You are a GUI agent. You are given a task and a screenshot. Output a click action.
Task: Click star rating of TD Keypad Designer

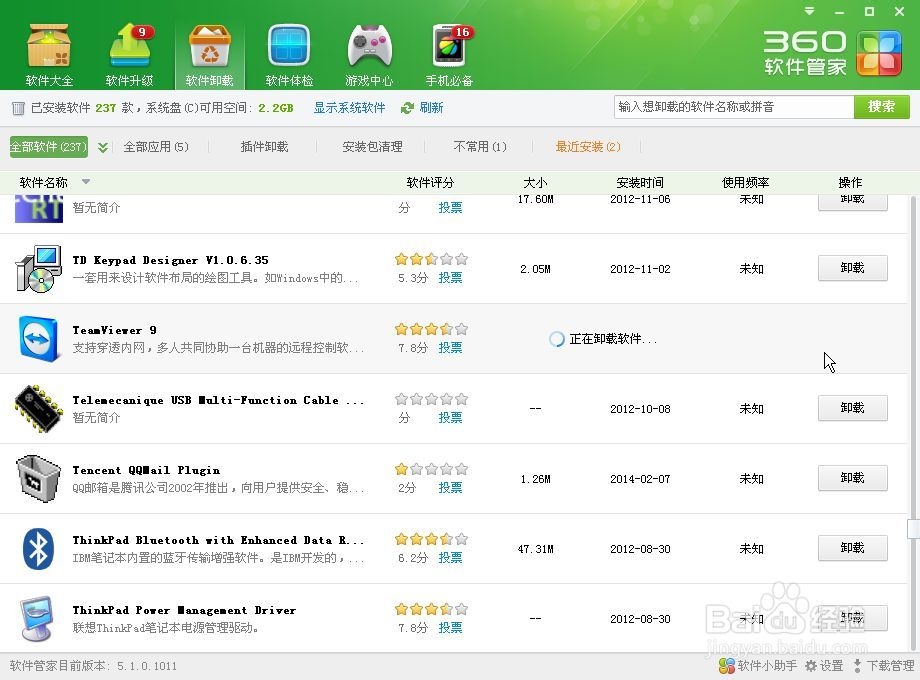431,259
